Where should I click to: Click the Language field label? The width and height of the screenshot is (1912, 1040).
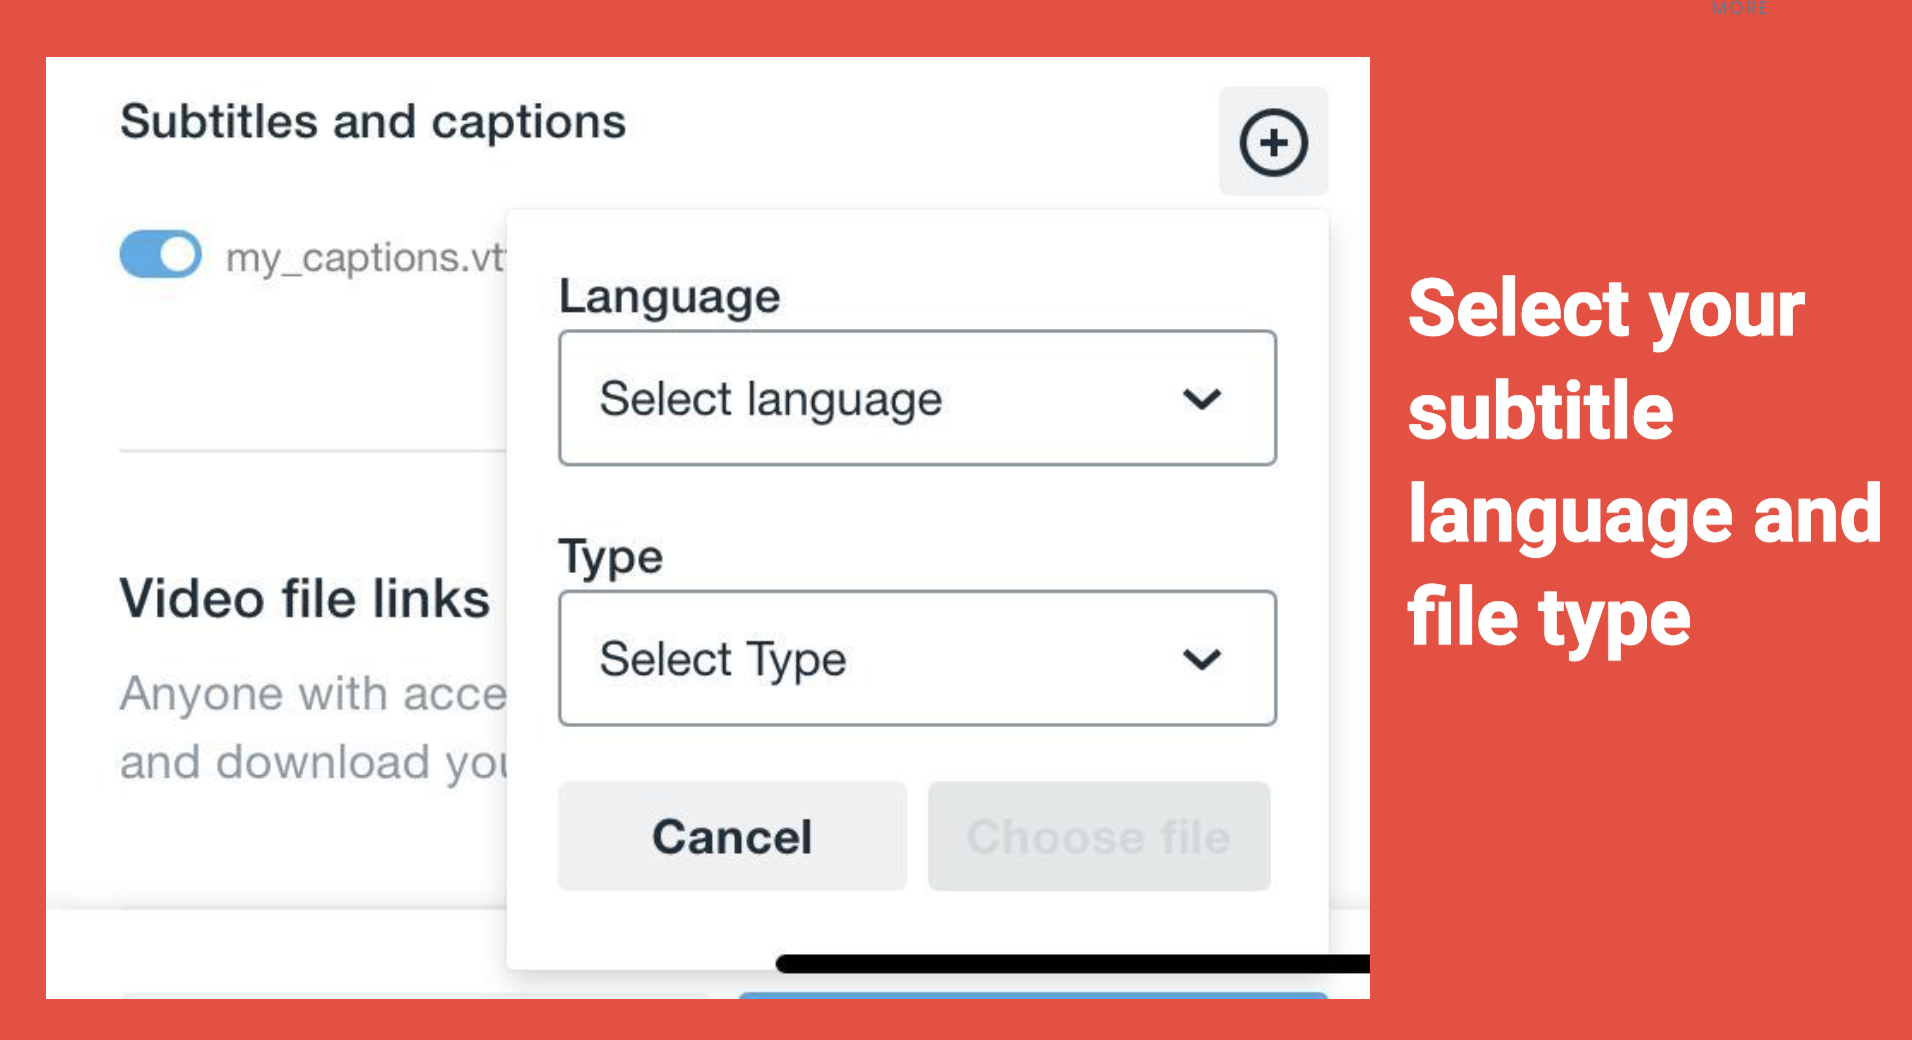pos(669,297)
